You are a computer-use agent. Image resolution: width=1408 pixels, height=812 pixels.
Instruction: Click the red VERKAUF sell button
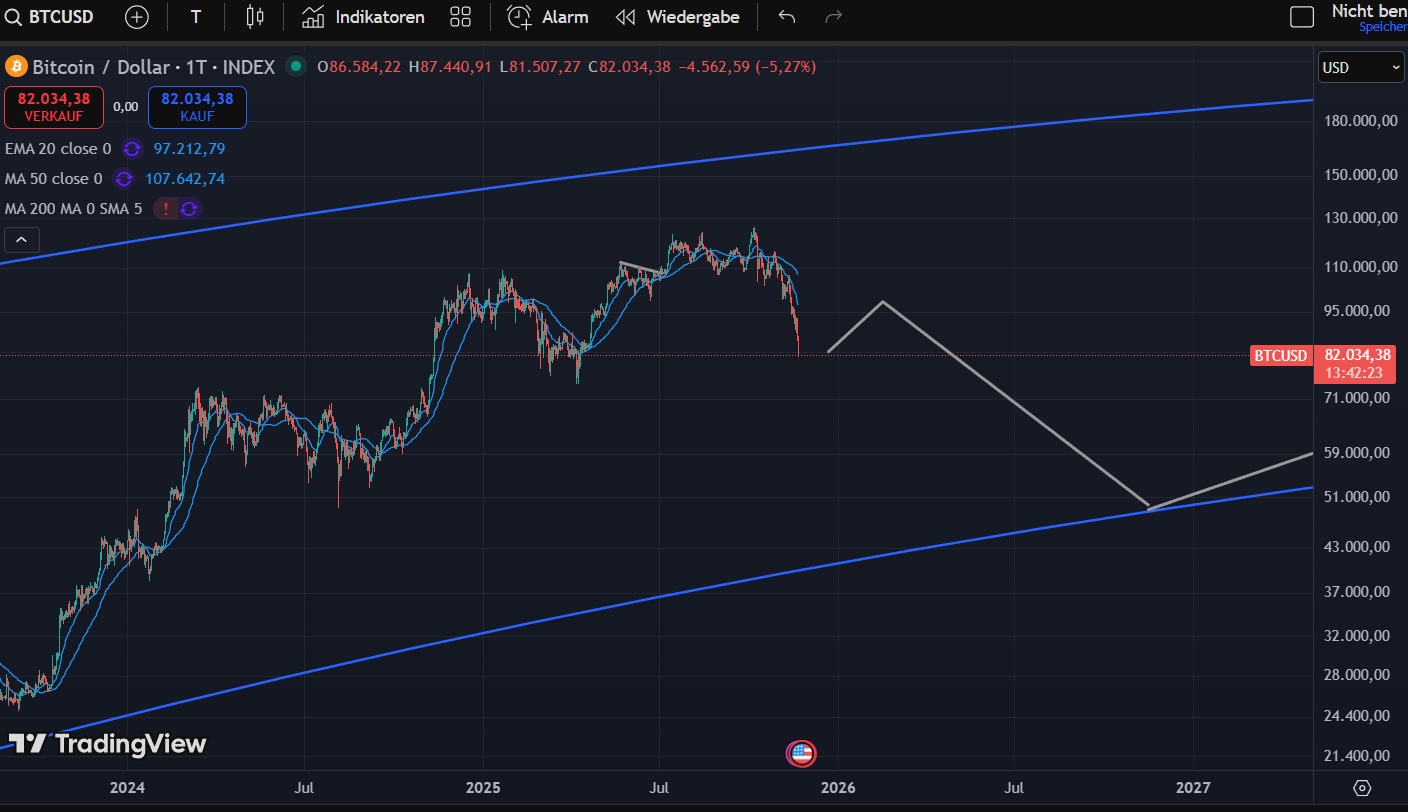tap(53, 107)
